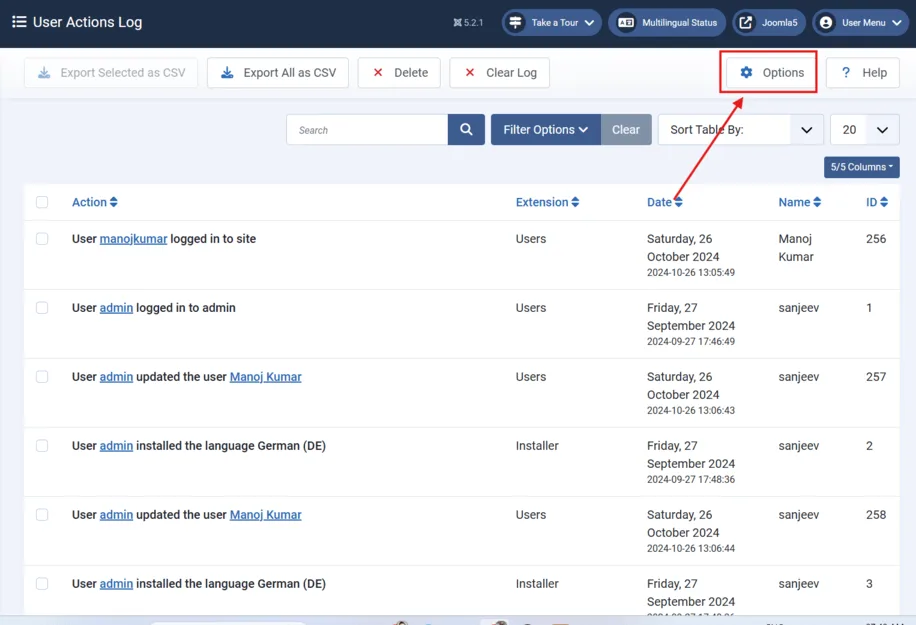The height and width of the screenshot is (625, 916).
Task: Click the Delete toolbar button
Action: pyautogui.click(x=399, y=72)
